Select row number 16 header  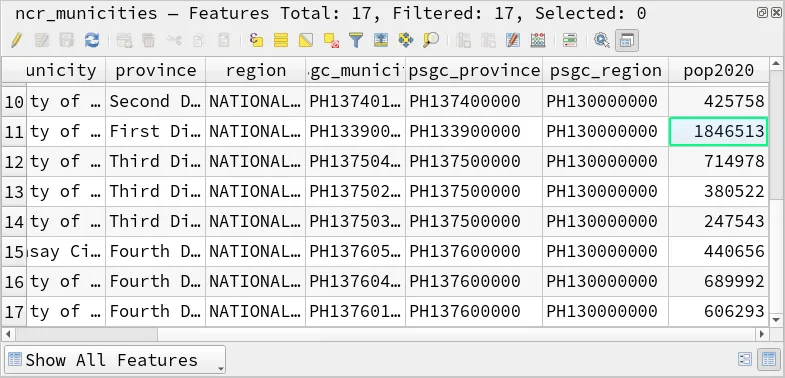pos(14,282)
